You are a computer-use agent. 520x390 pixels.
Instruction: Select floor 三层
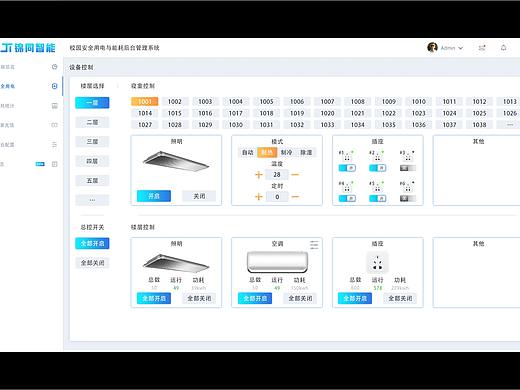[92, 142]
